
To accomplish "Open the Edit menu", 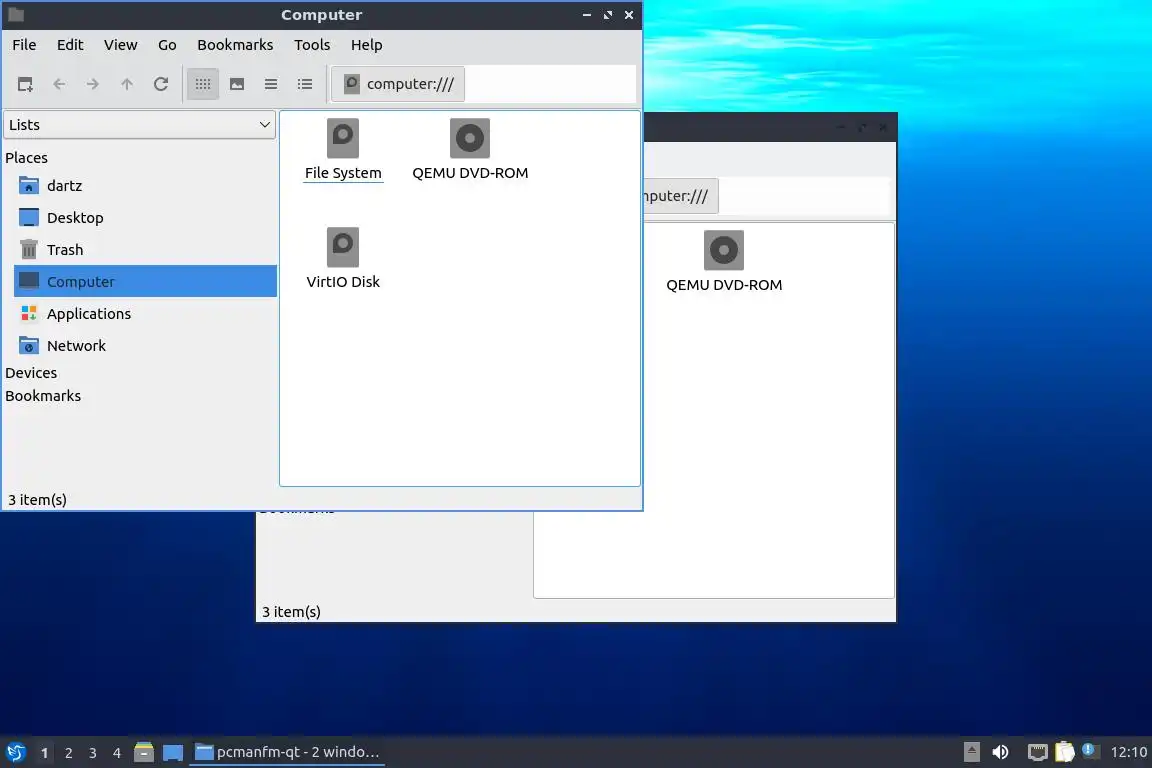I will coord(70,45).
